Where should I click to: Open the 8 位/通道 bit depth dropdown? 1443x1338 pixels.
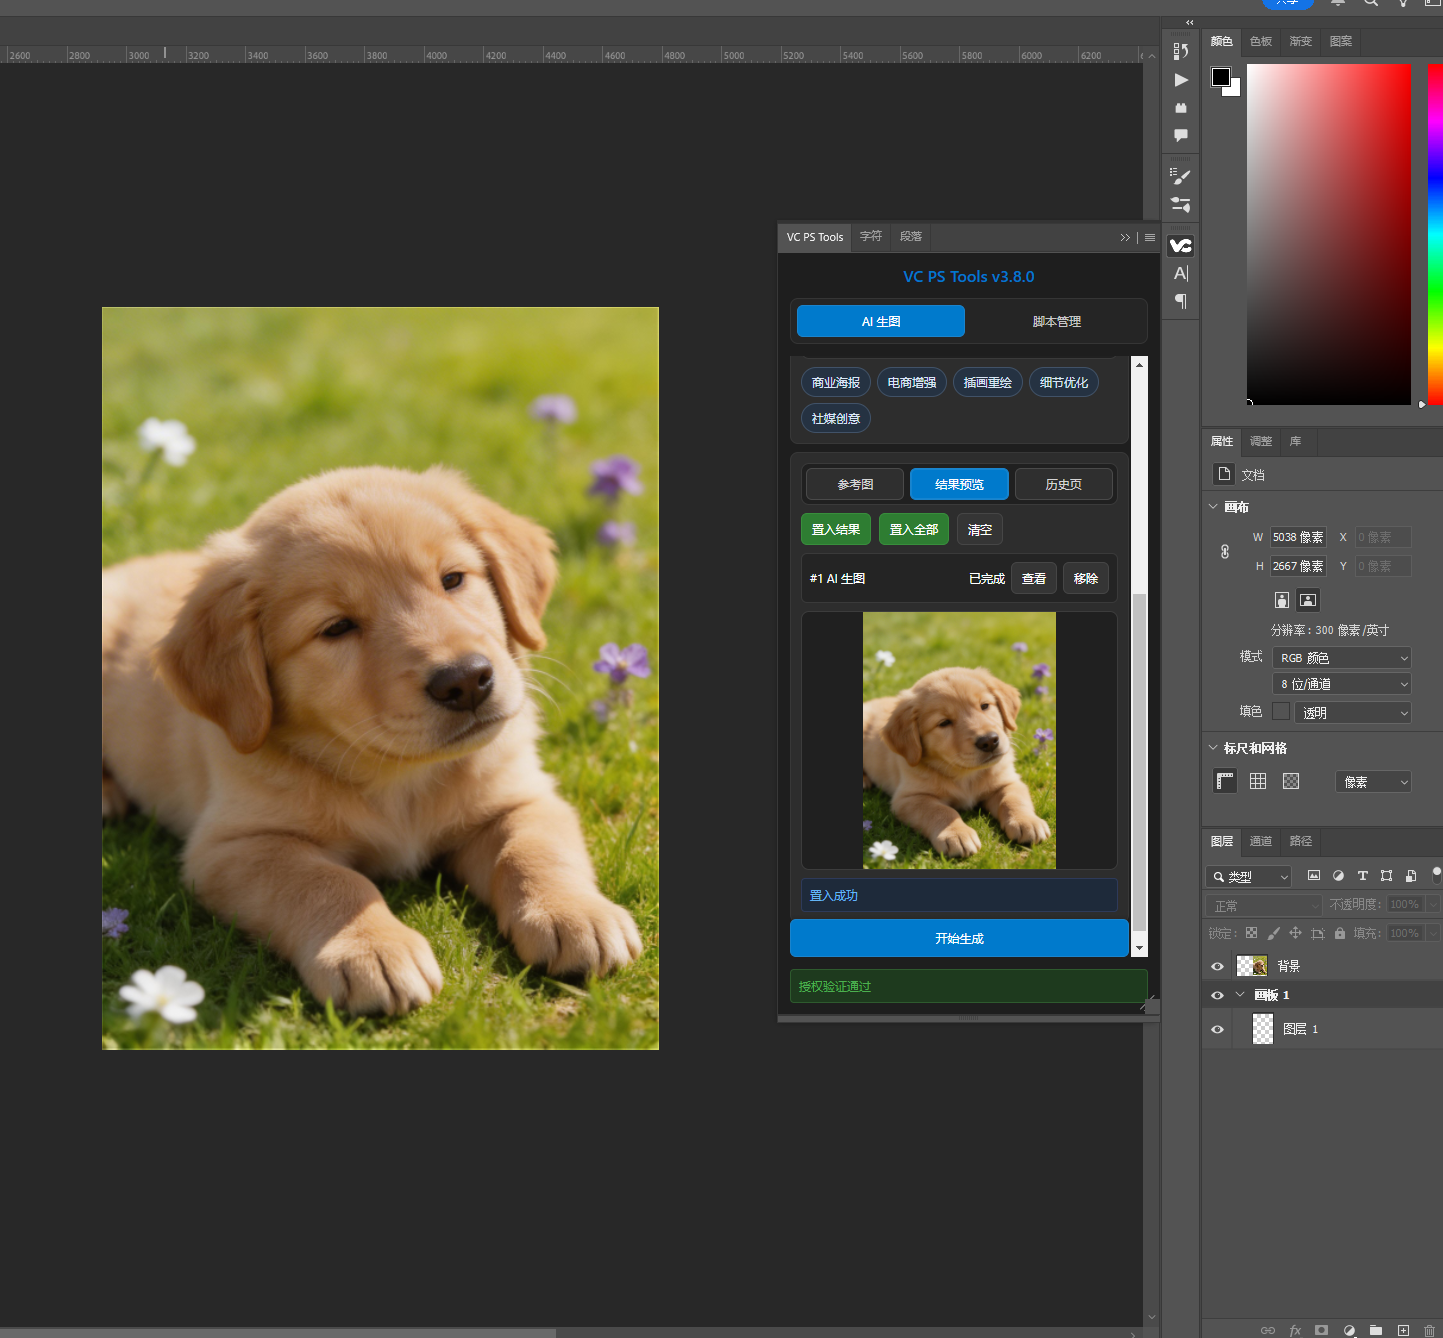coord(1342,684)
